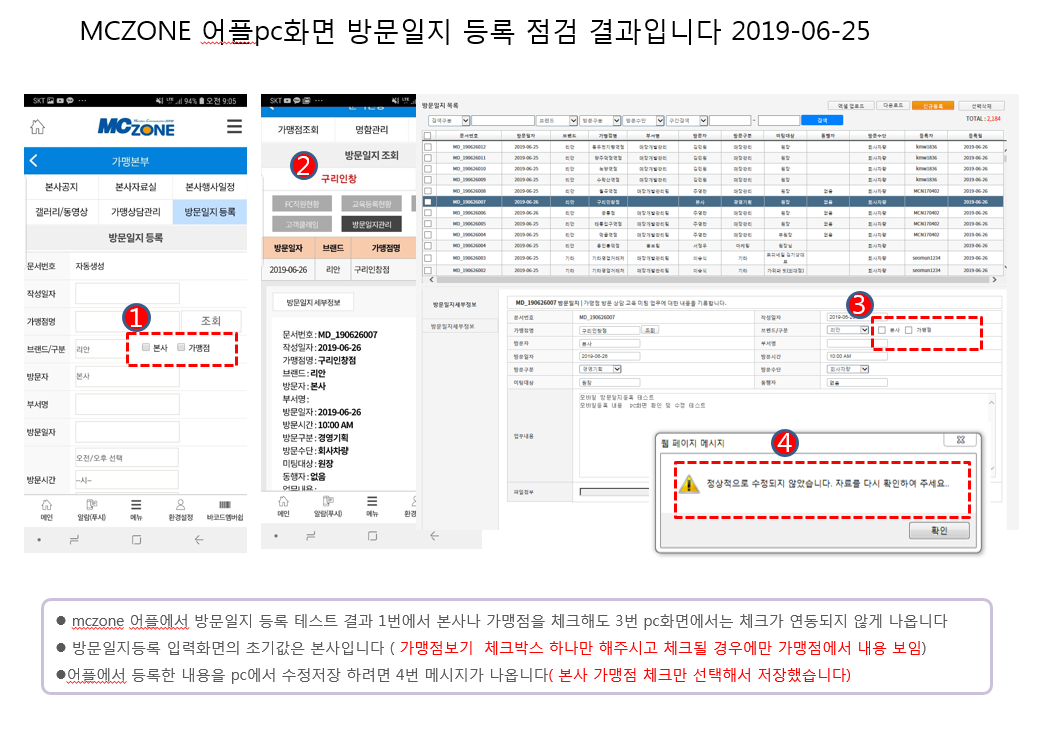1058x733 pixels.
Task: Click the 방문일지관리 button on the middle phone
Action: pos(372,223)
